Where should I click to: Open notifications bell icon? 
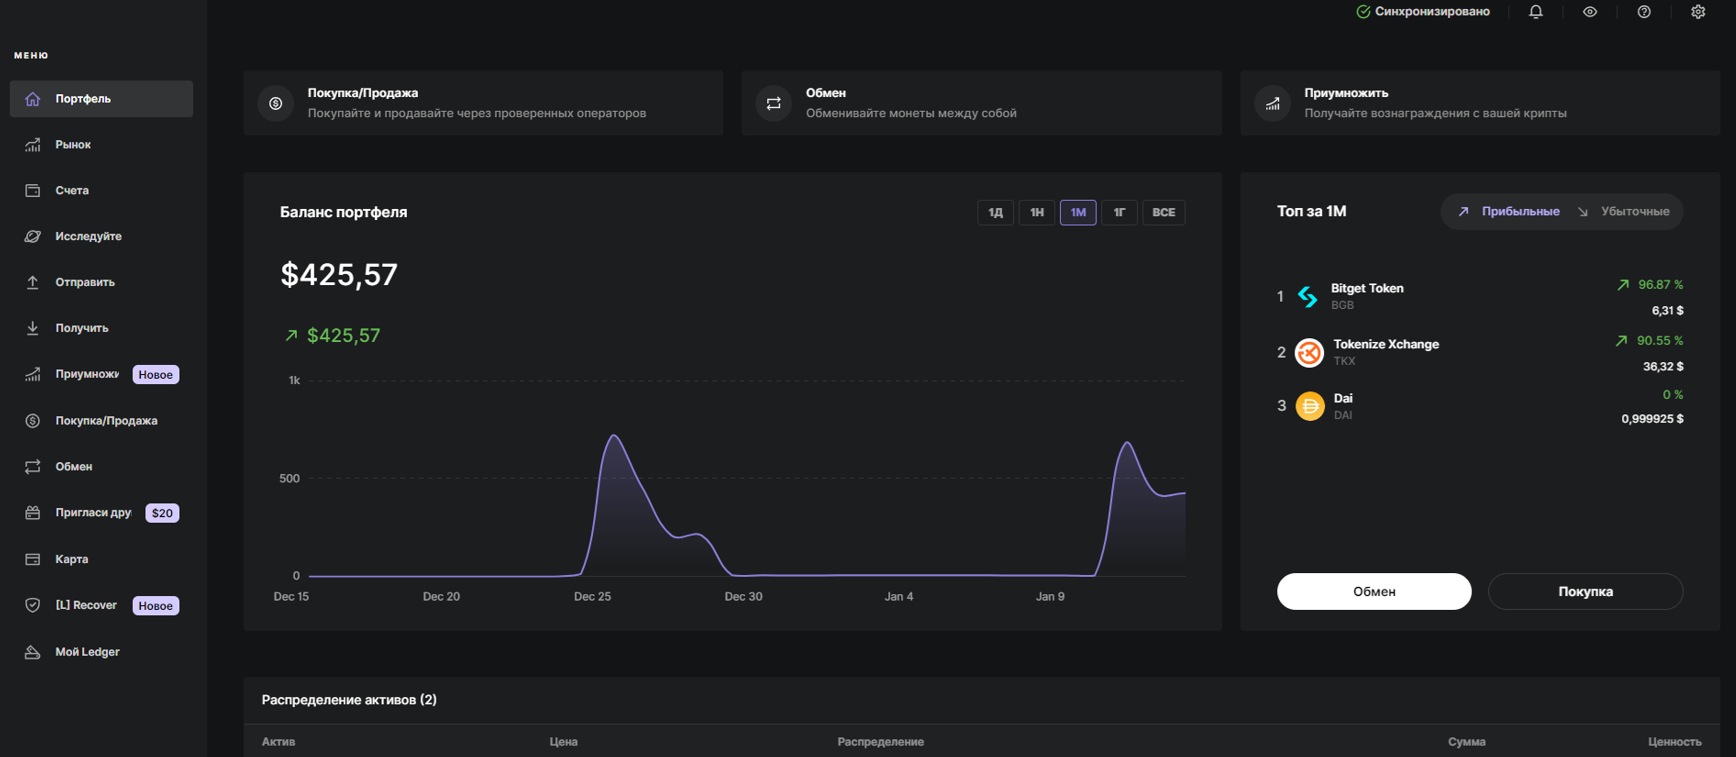[x=1536, y=12]
